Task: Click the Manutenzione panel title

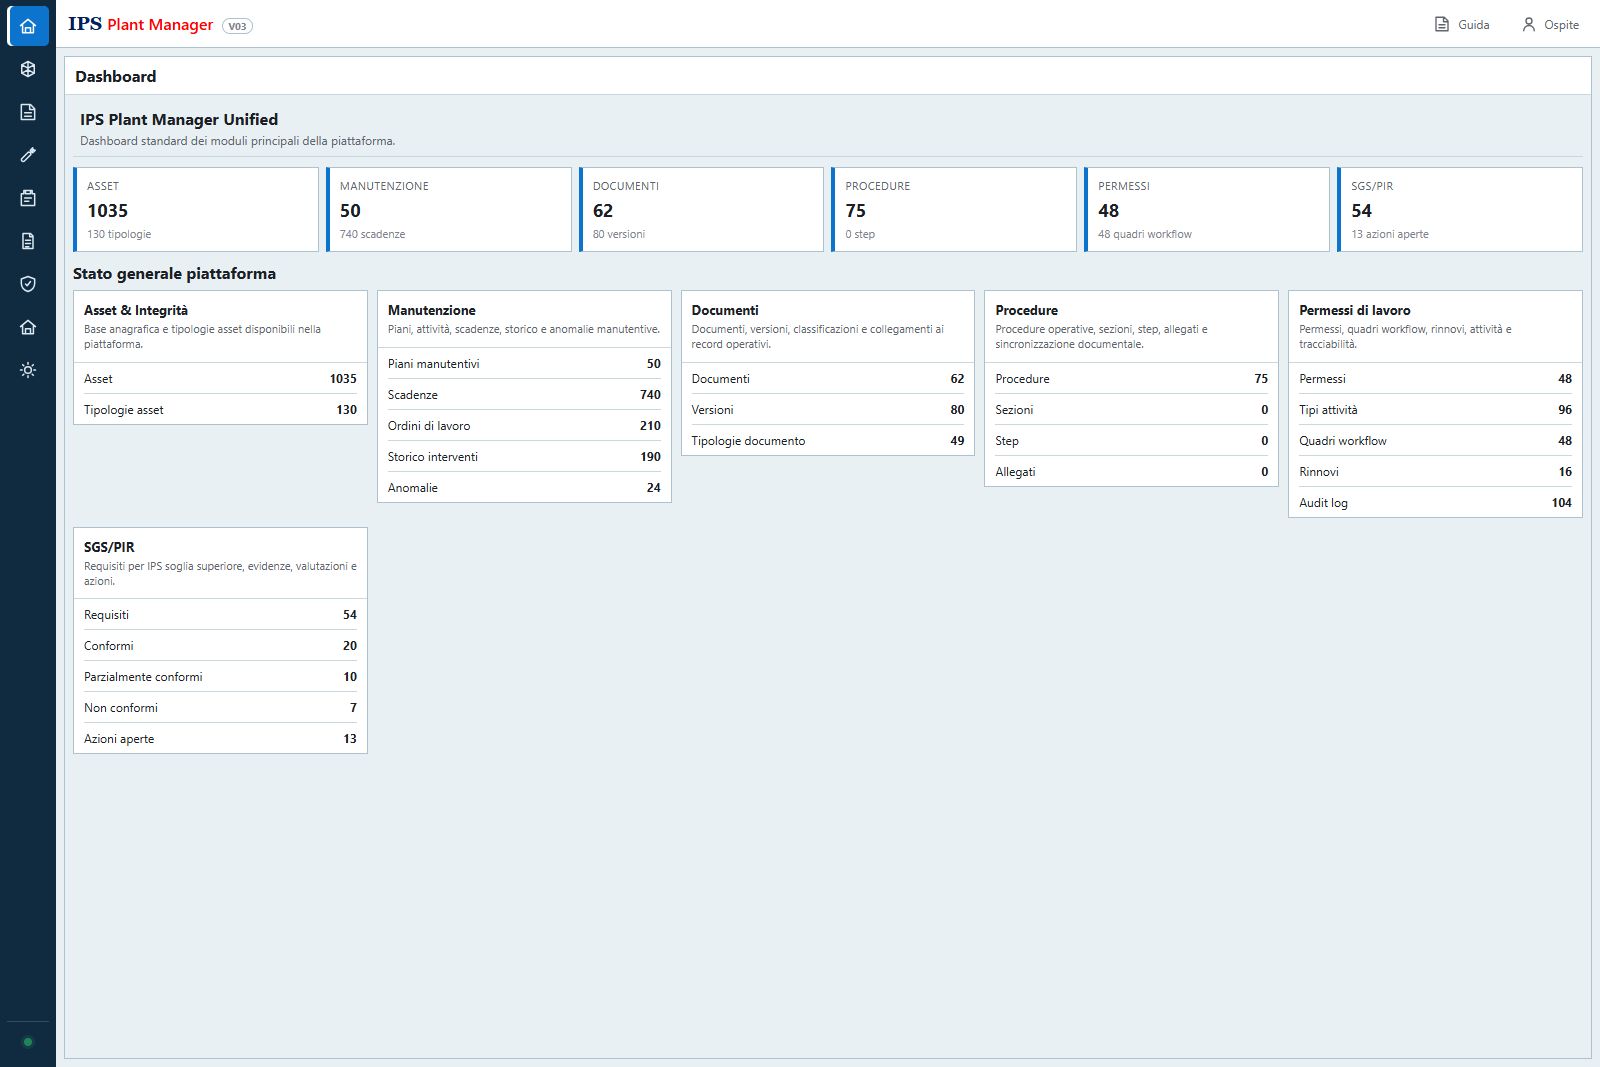Action: pyautogui.click(x=432, y=310)
